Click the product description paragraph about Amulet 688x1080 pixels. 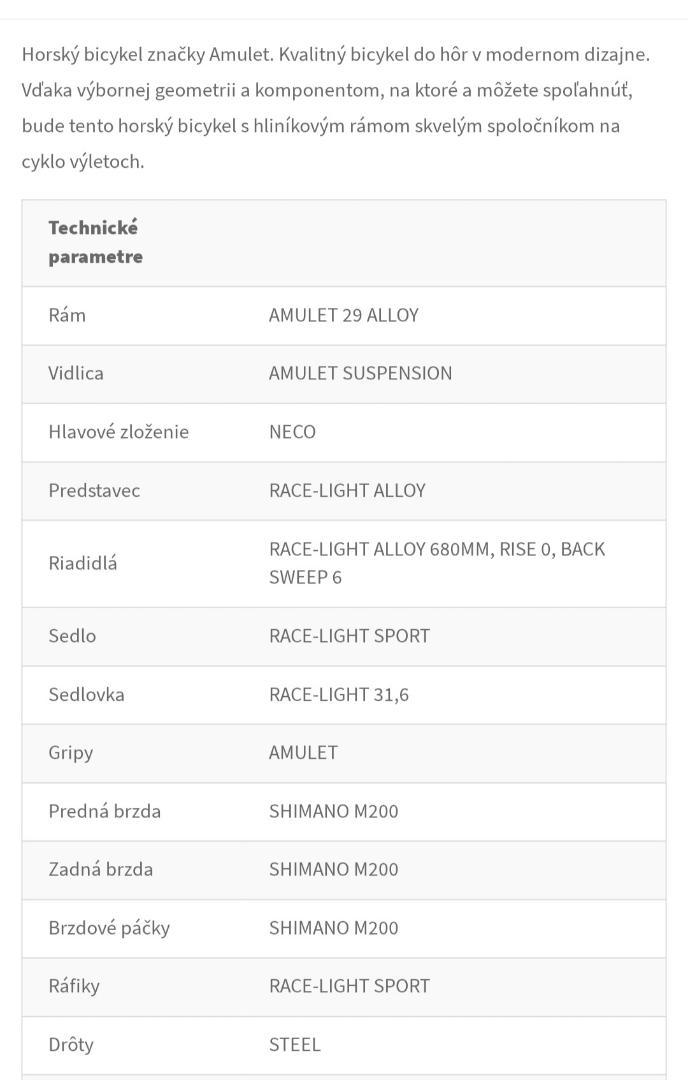click(x=336, y=107)
